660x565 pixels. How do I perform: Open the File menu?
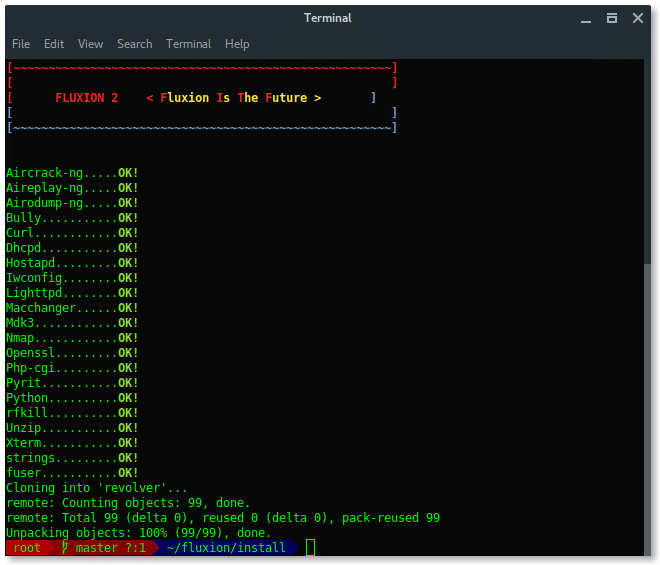21,44
